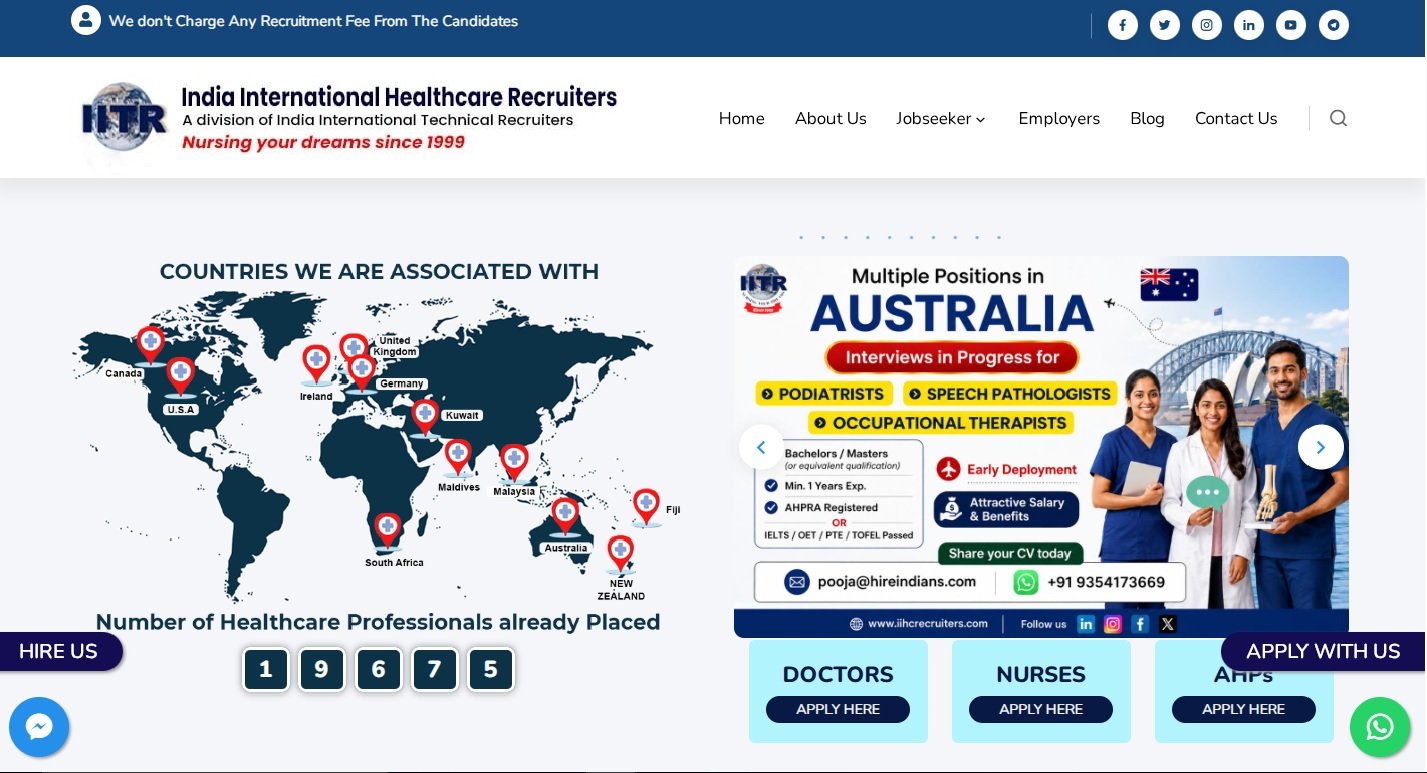Navigate to the Employers page
Screen dimensions: 1427x773
[1059, 118]
